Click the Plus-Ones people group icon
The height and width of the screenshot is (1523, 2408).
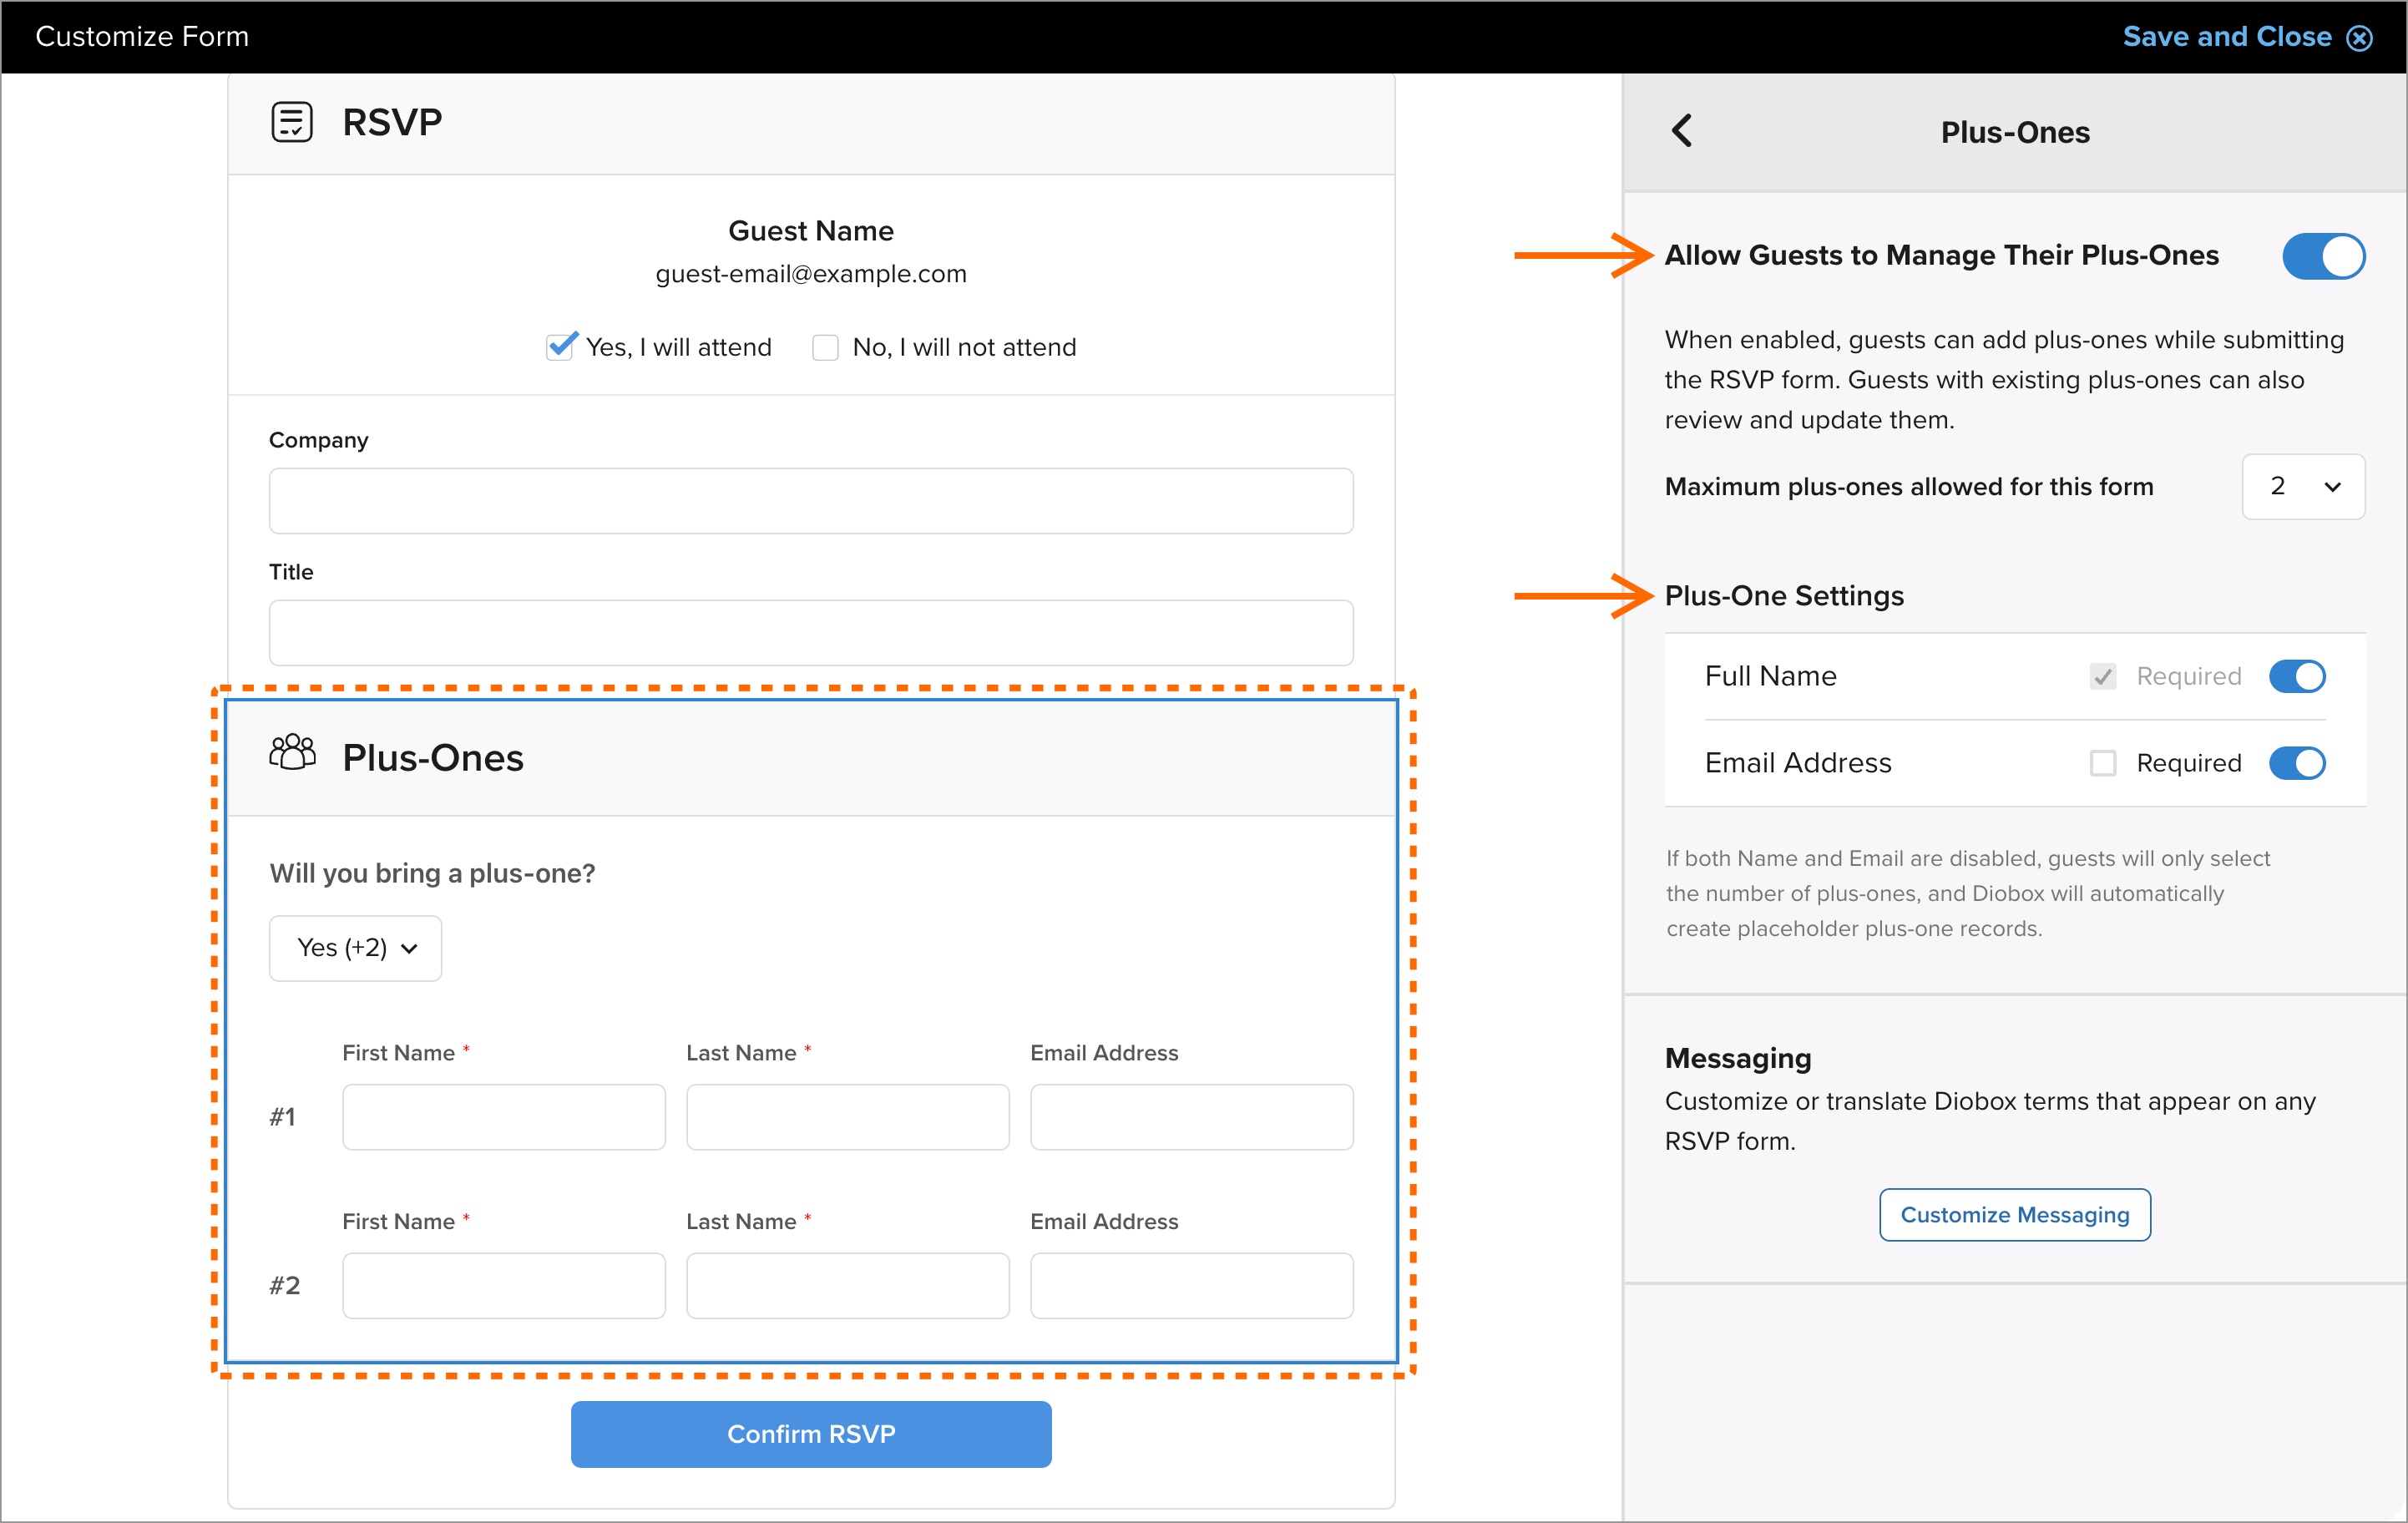point(292,752)
